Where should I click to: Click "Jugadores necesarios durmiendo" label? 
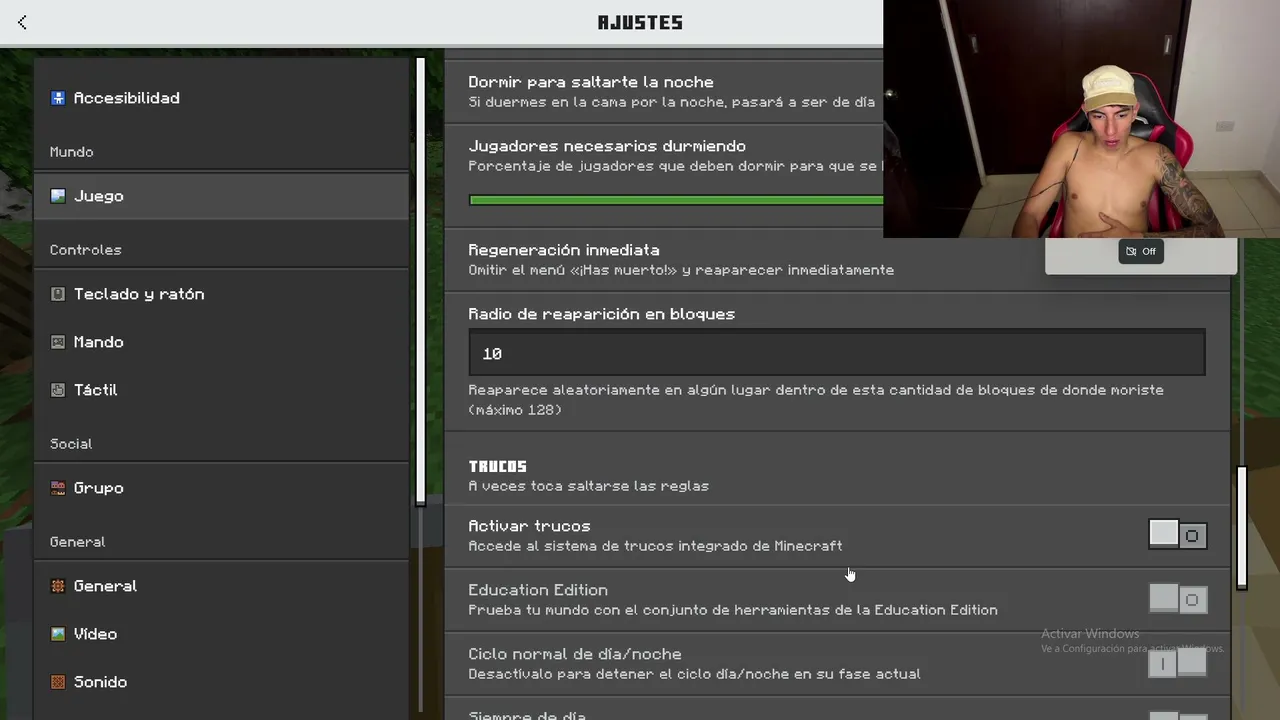pos(607,146)
